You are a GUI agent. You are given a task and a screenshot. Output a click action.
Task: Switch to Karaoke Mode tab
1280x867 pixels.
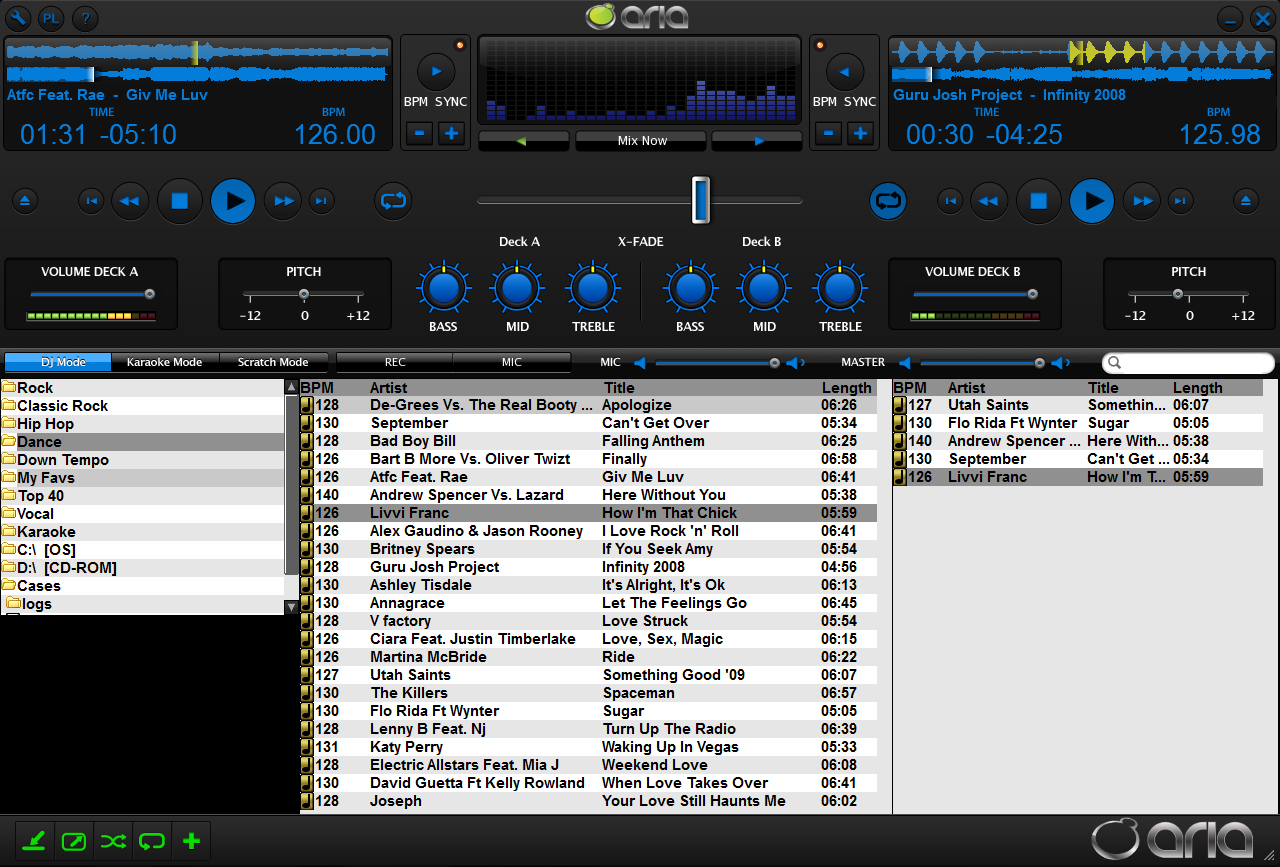pyautogui.click(x=164, y=362)
